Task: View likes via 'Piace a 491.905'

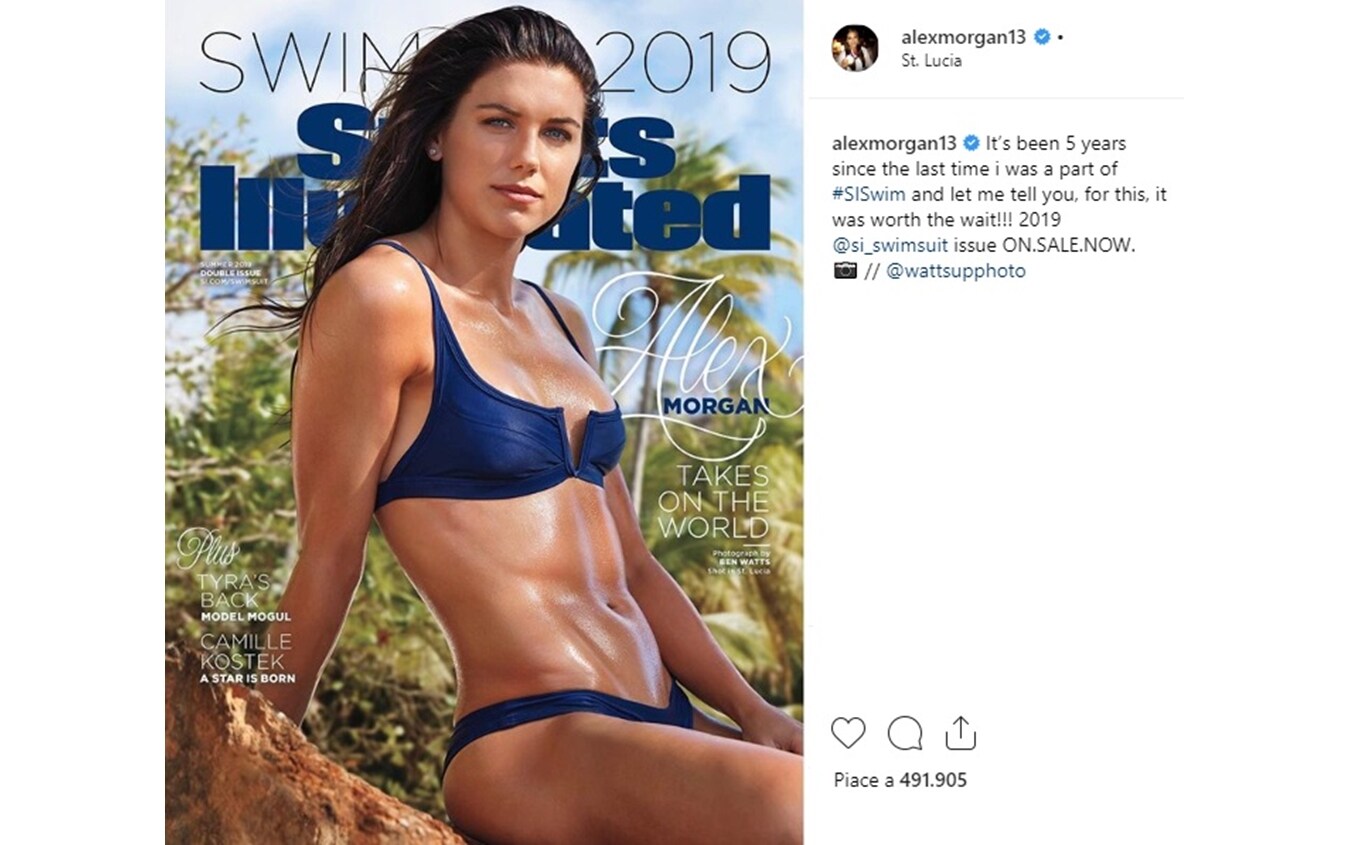Action: 900,780
